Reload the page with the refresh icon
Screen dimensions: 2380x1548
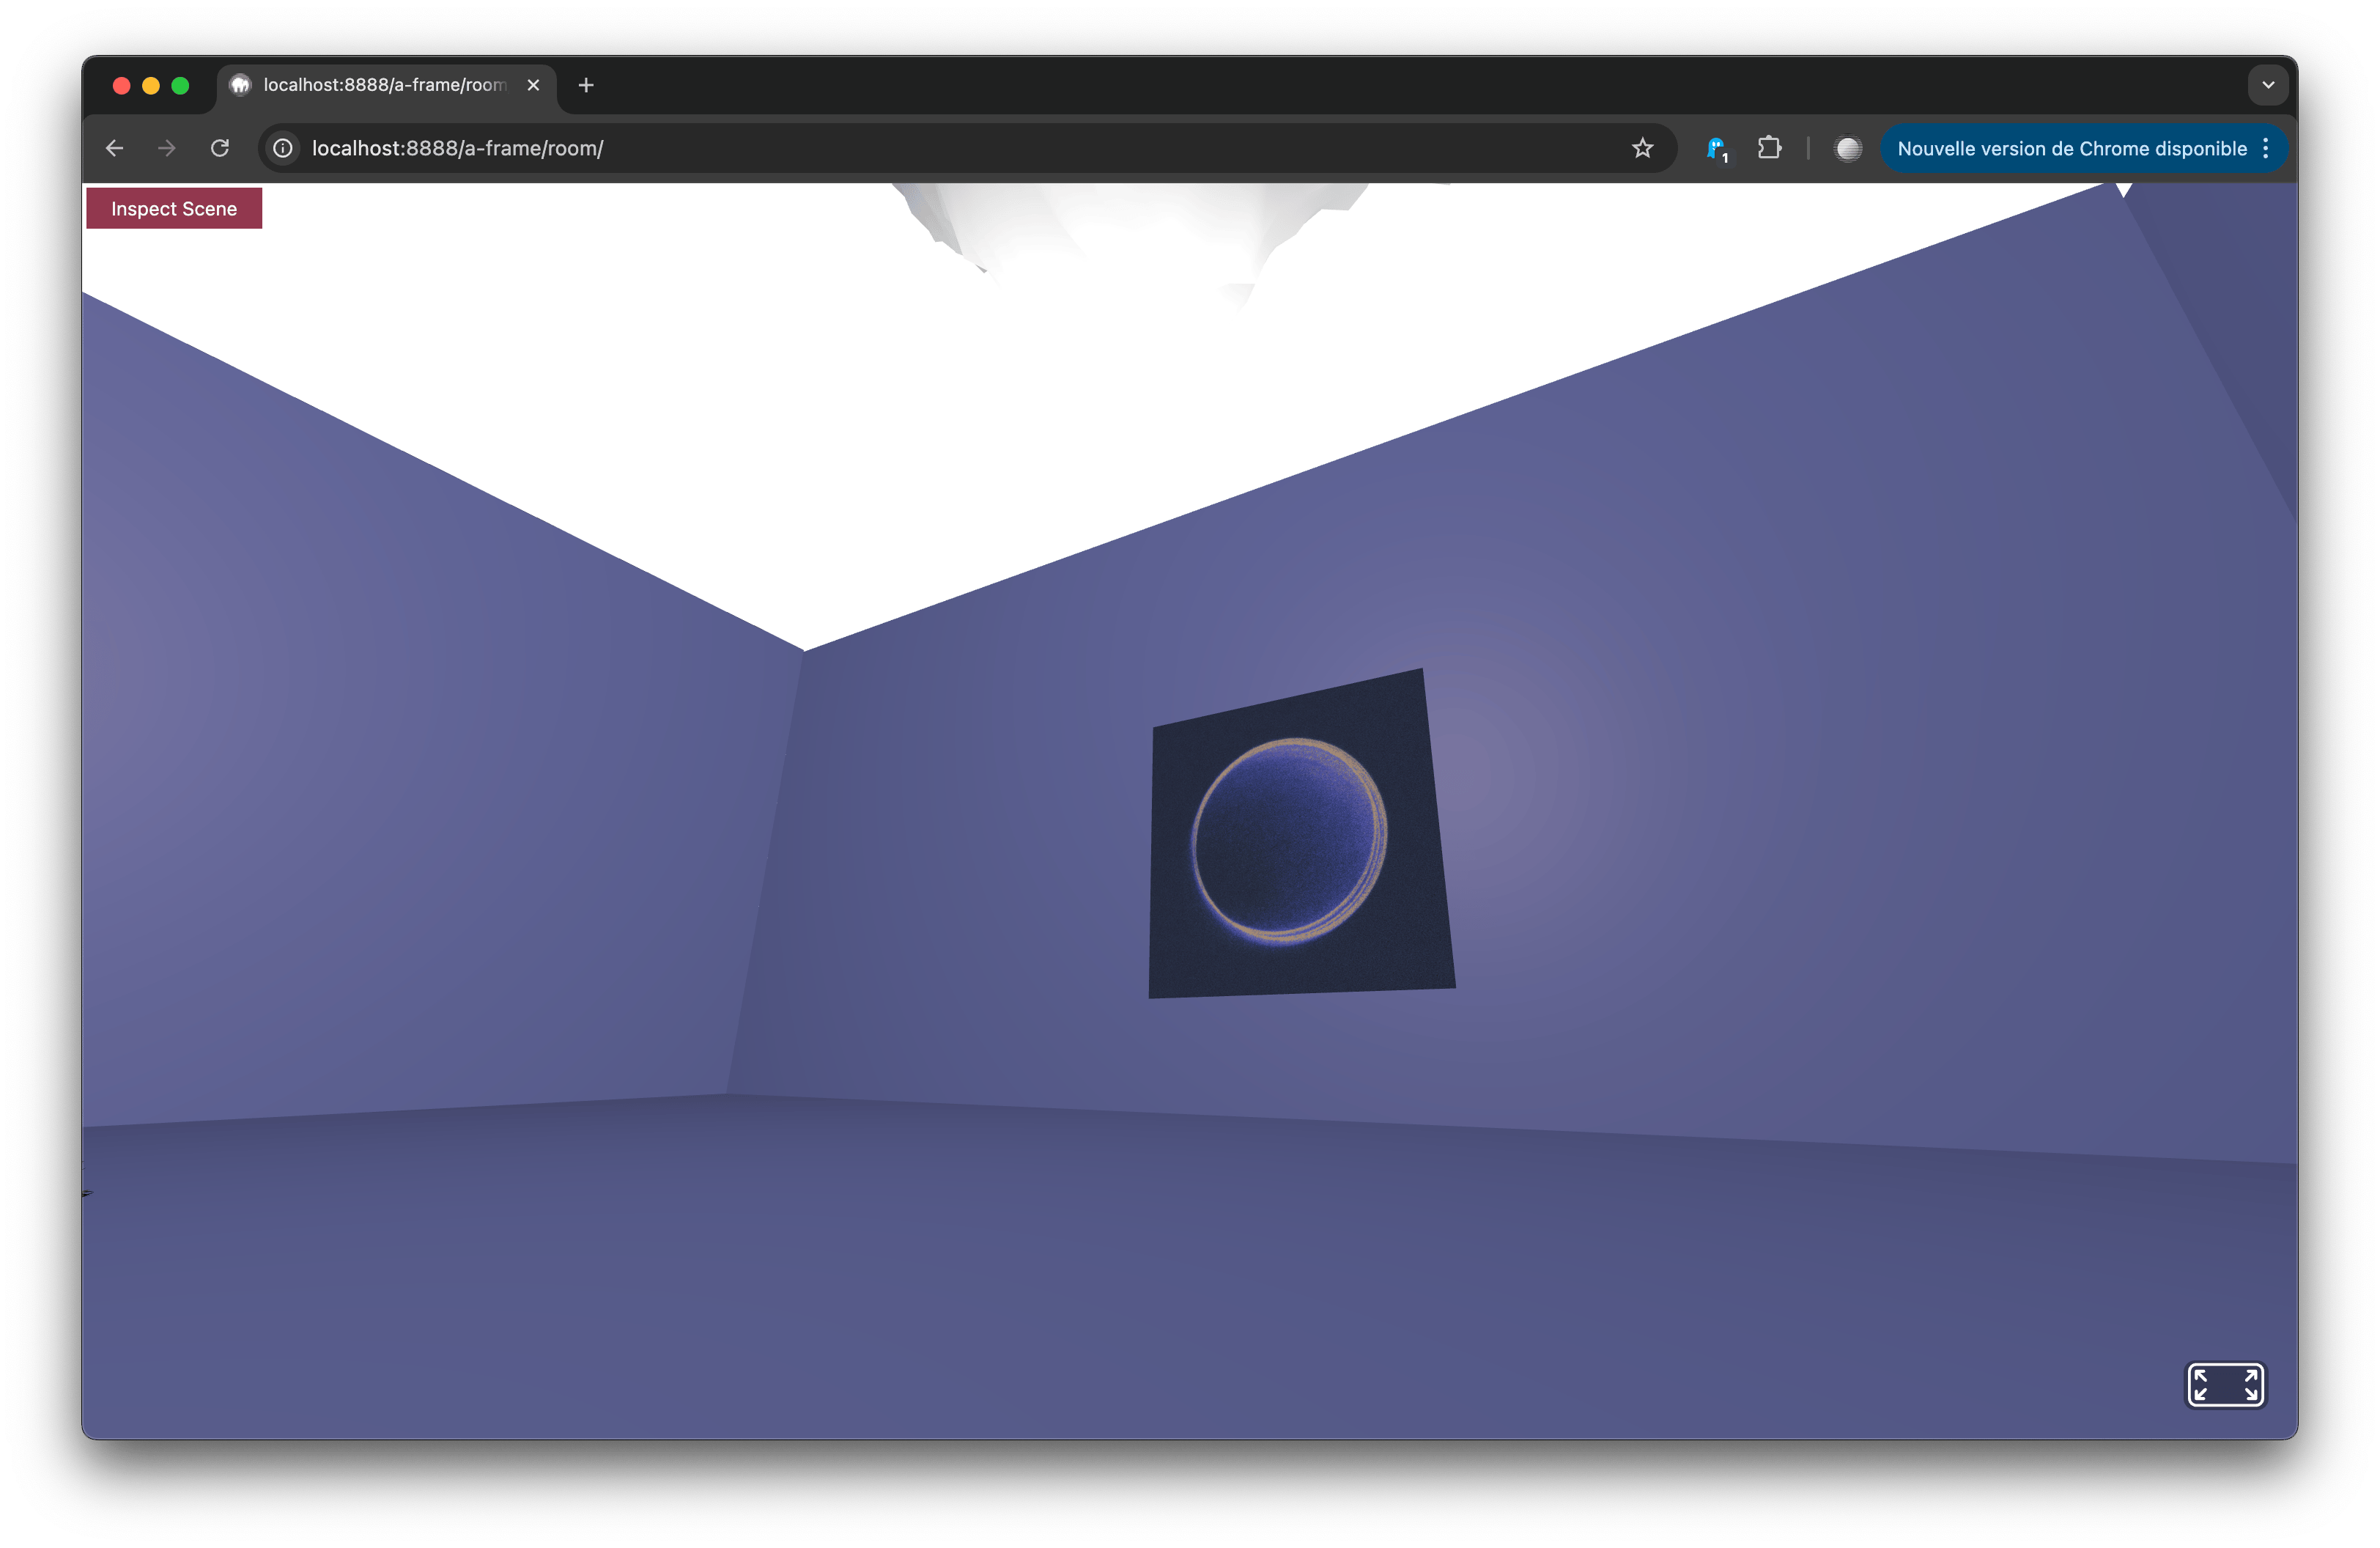pos(220,148)
